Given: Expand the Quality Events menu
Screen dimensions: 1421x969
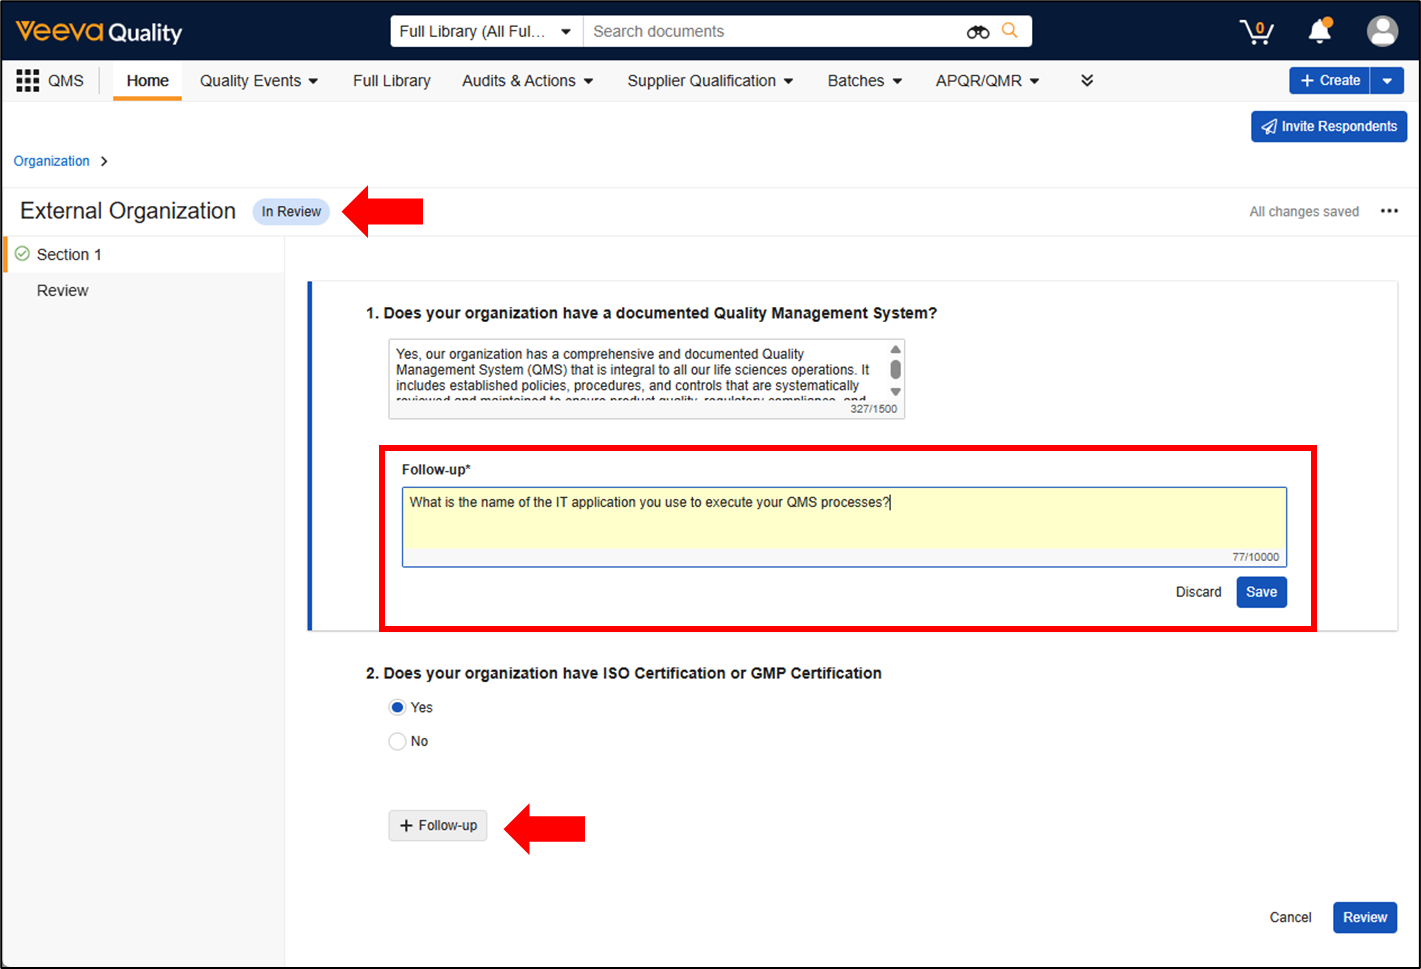Looking at the screenshot, I should (x=258, y=81).
